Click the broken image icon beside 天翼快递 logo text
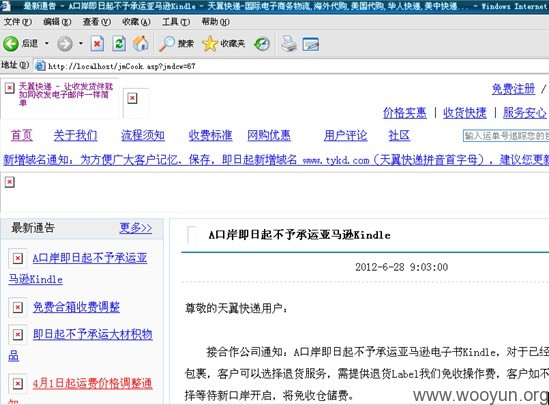The image size is (549, 405). tap(9, 88)
